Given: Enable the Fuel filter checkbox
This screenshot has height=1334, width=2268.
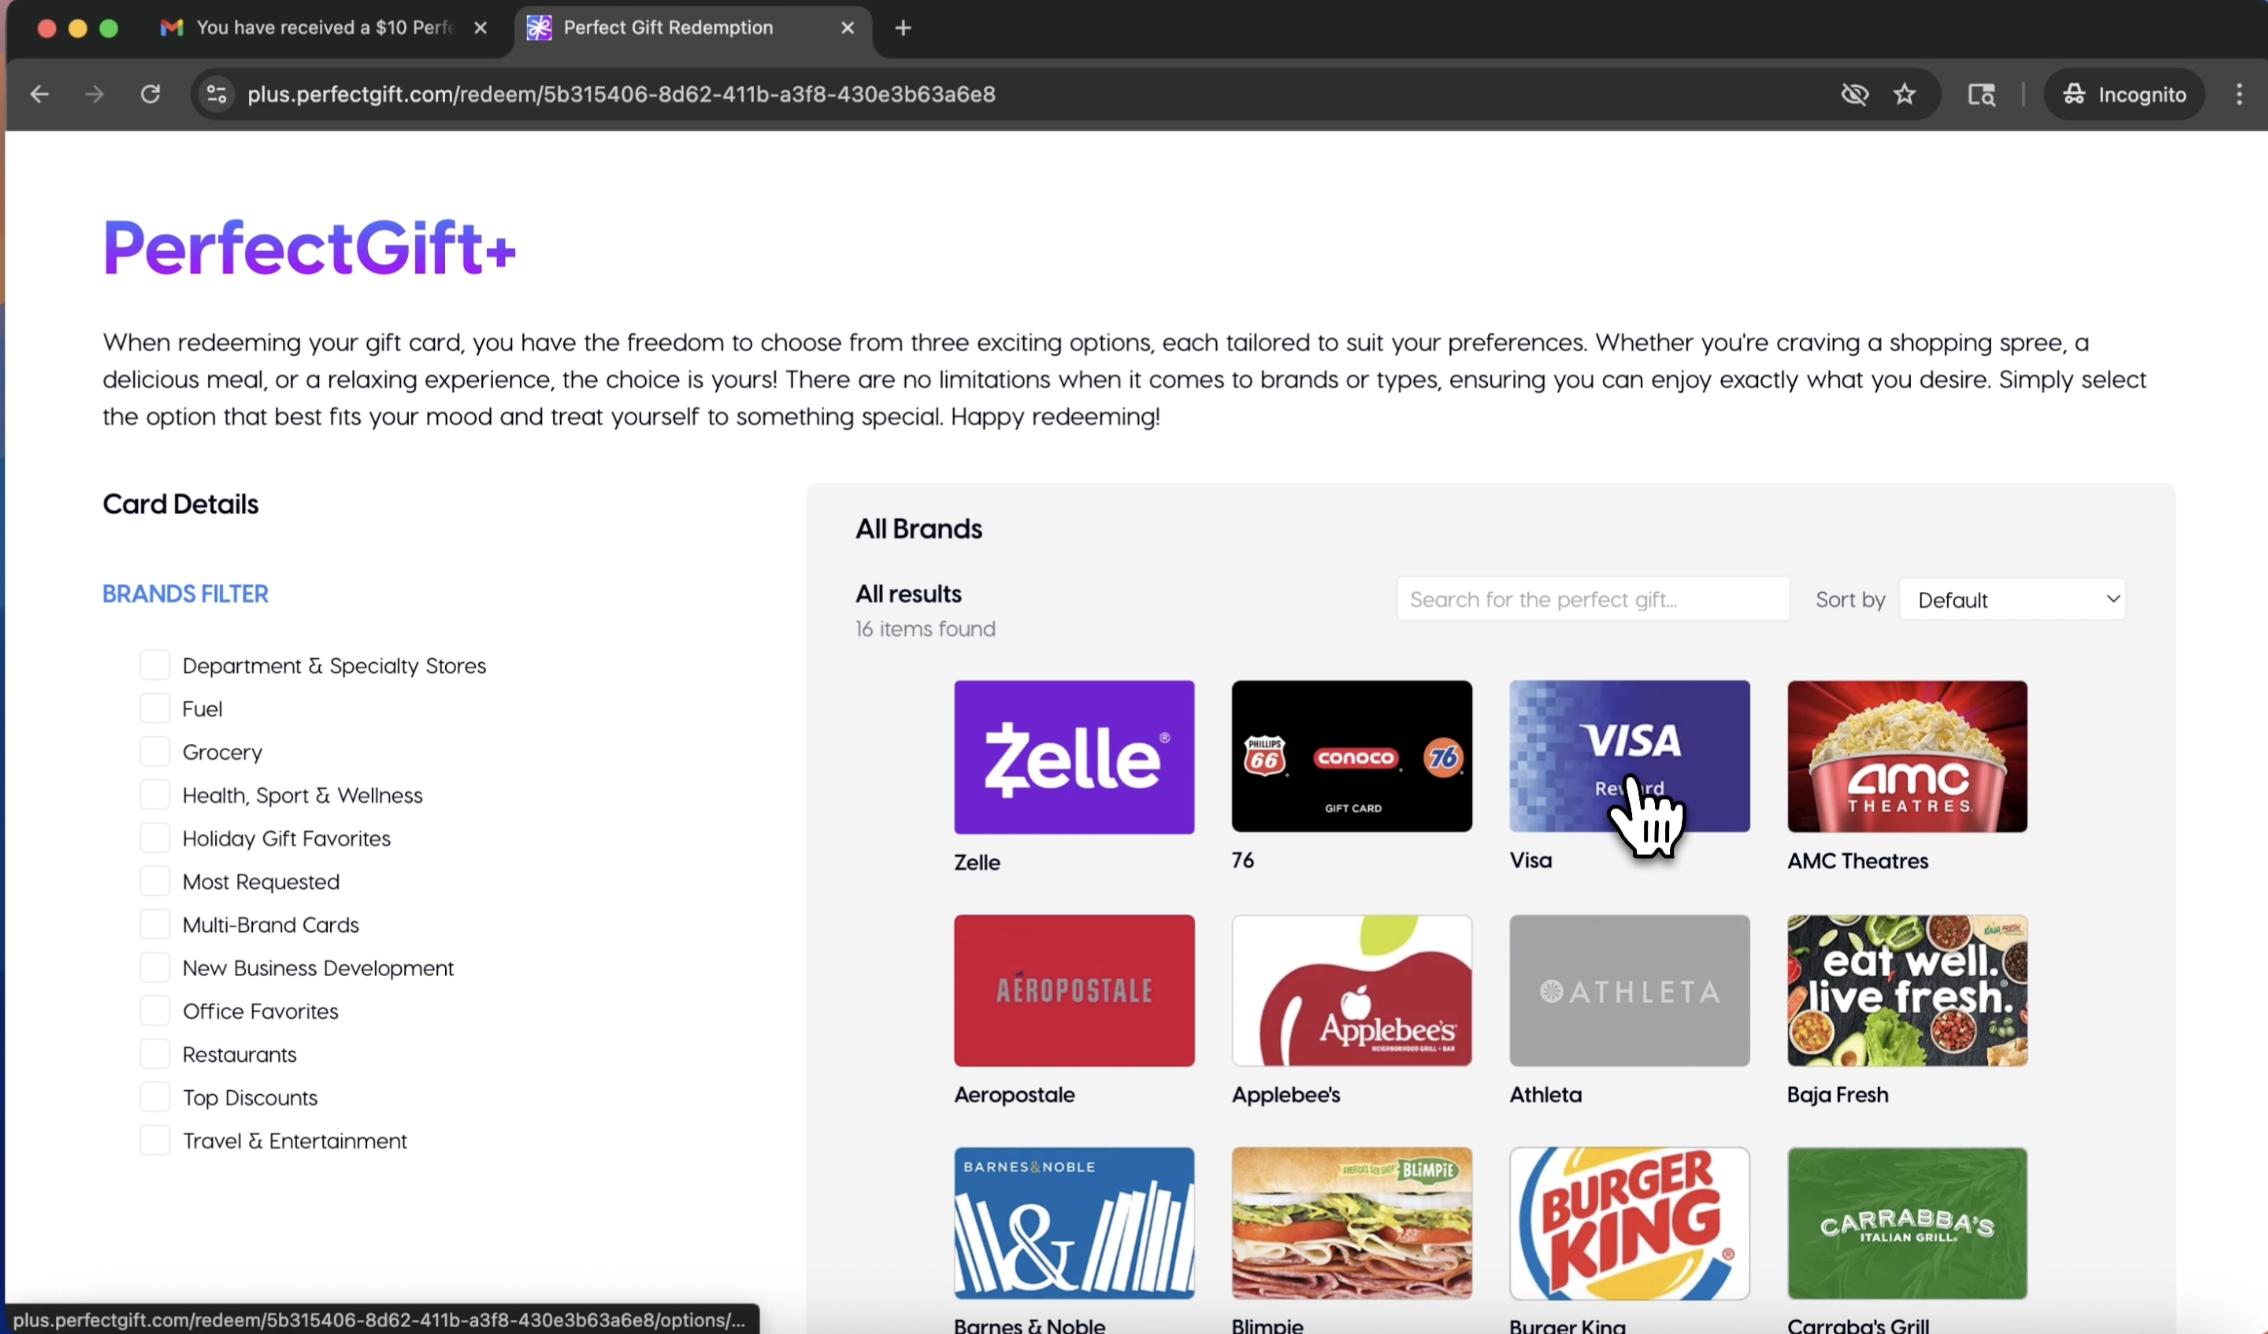Looking at the screenshot, I should [155, 708].
